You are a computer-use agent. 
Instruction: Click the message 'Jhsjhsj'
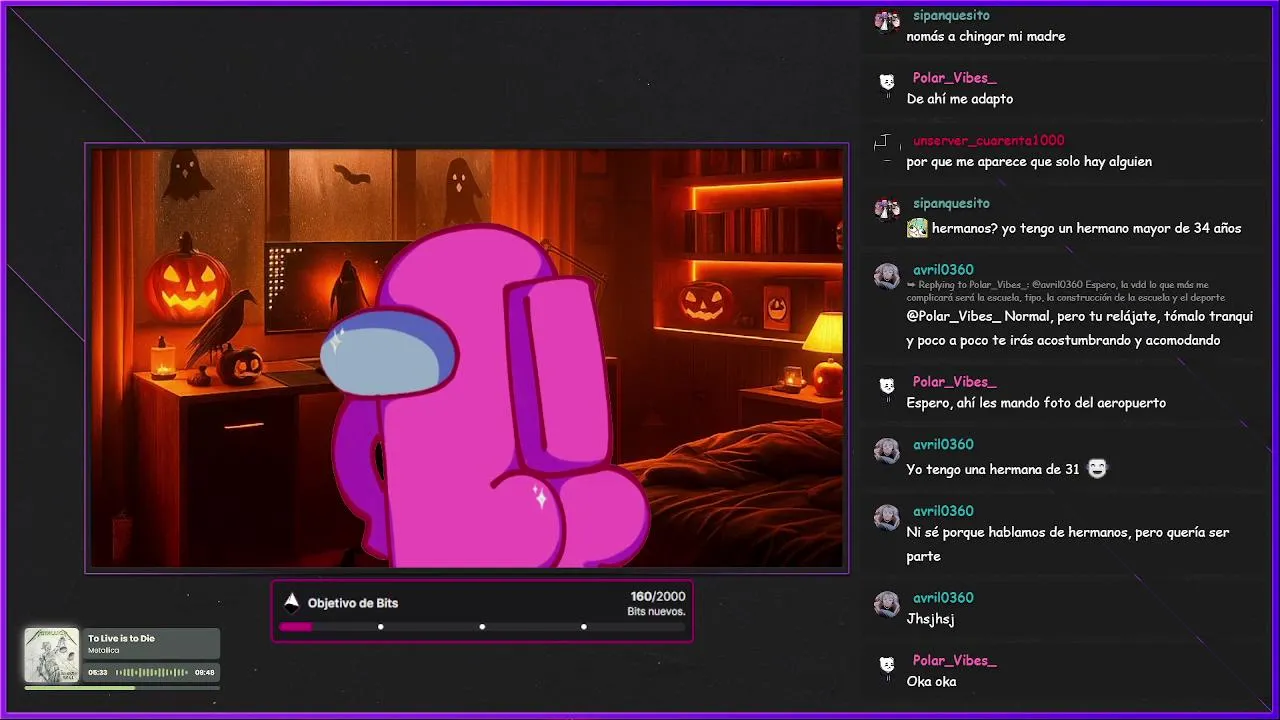point(930,619)
